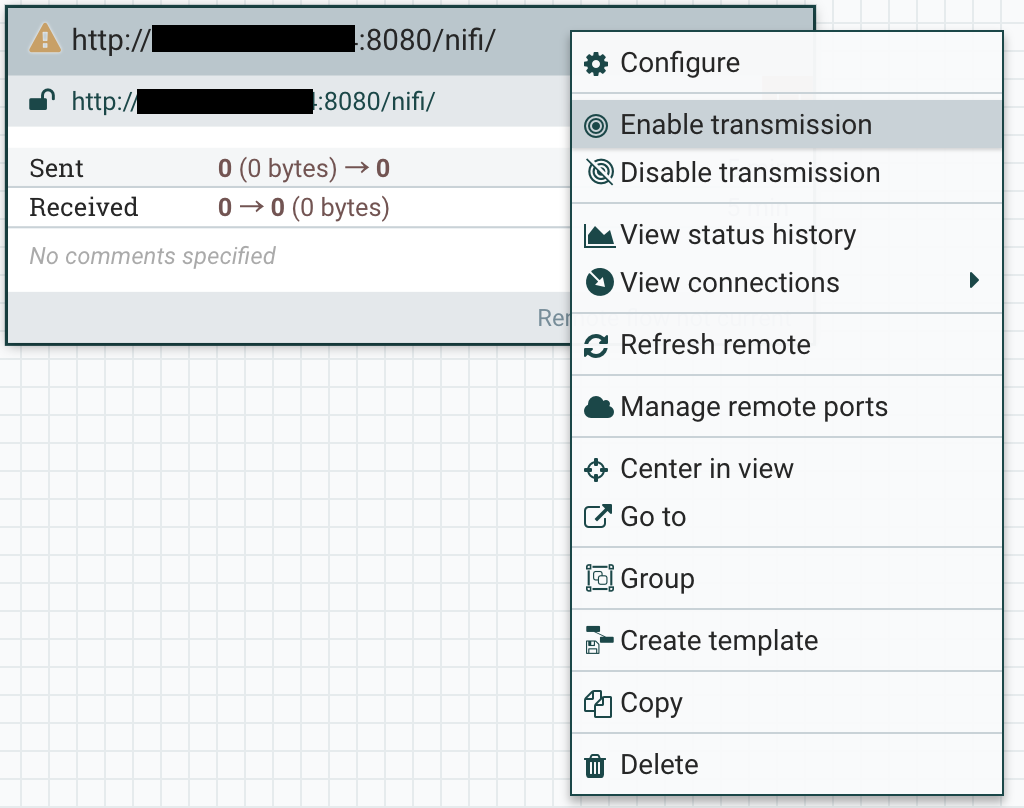Image resolution: width=1024 pixels, height=808 pixels.
Task: Click the Center in view crosshair icon
Action: 596,470
